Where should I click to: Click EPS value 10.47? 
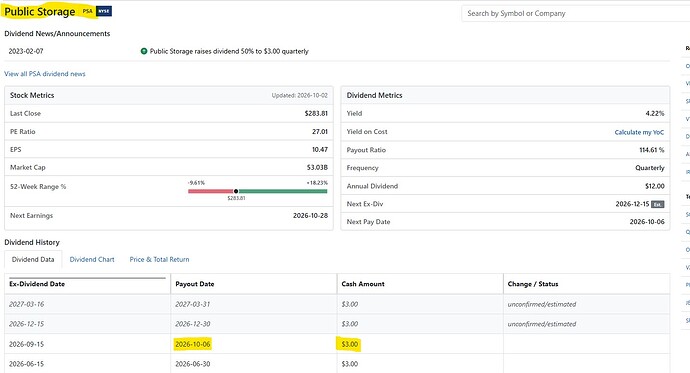tap(320, 150)
